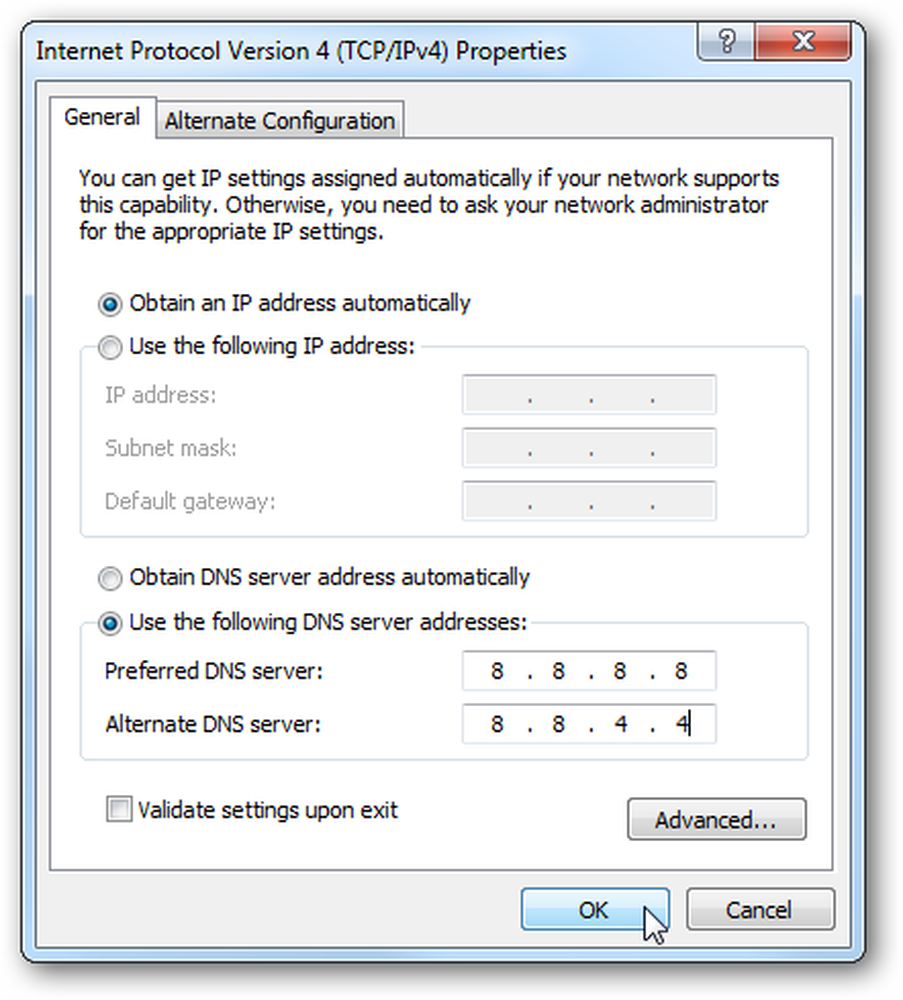This screenshot has width=903, height=1000.
Task: Click the Cancel button
Action: (x=760, y=909)
